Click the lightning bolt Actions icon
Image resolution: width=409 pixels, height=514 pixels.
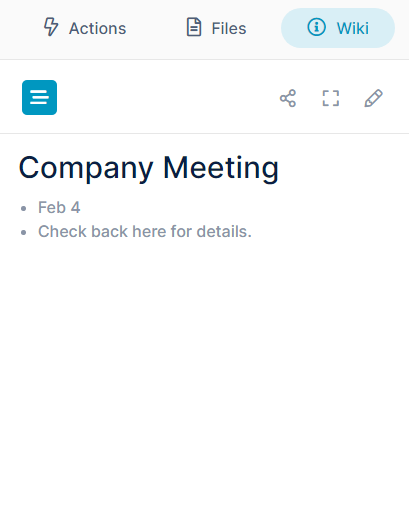pos(51,27)
